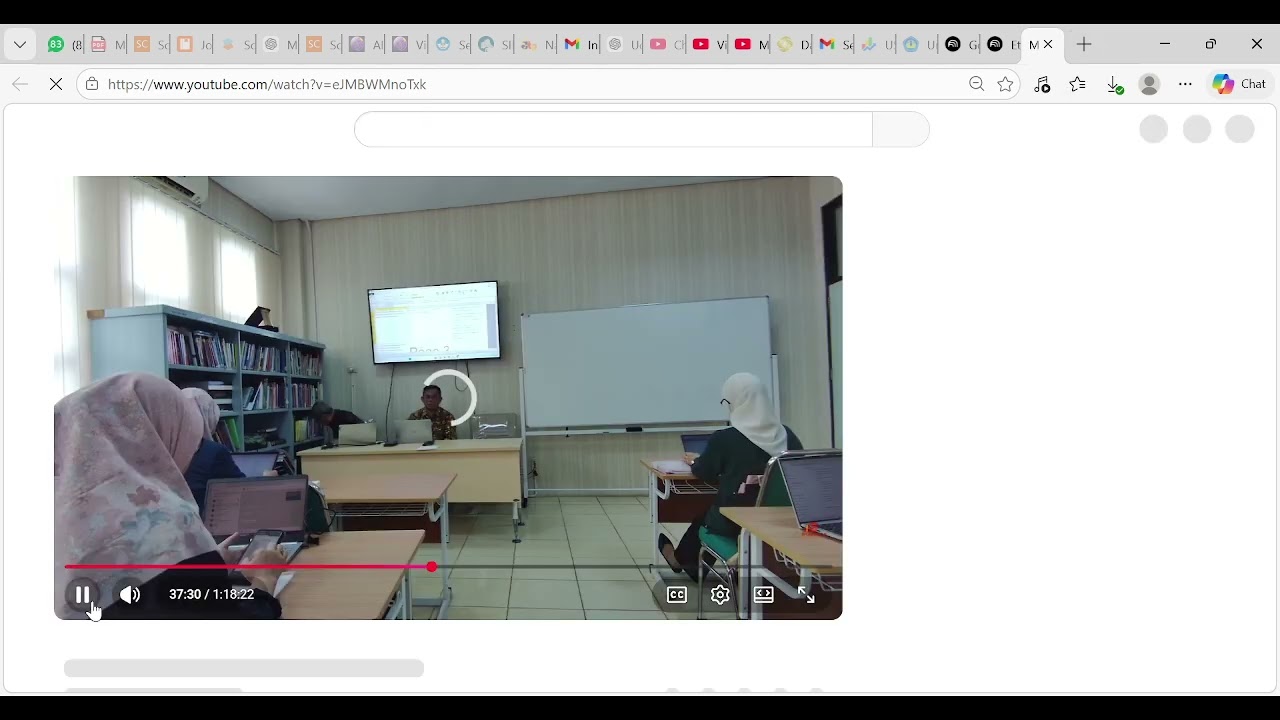Enter fullscreen mode in the video player
The width and height of the screenshot is (1280, 720).
coord(807,595)
